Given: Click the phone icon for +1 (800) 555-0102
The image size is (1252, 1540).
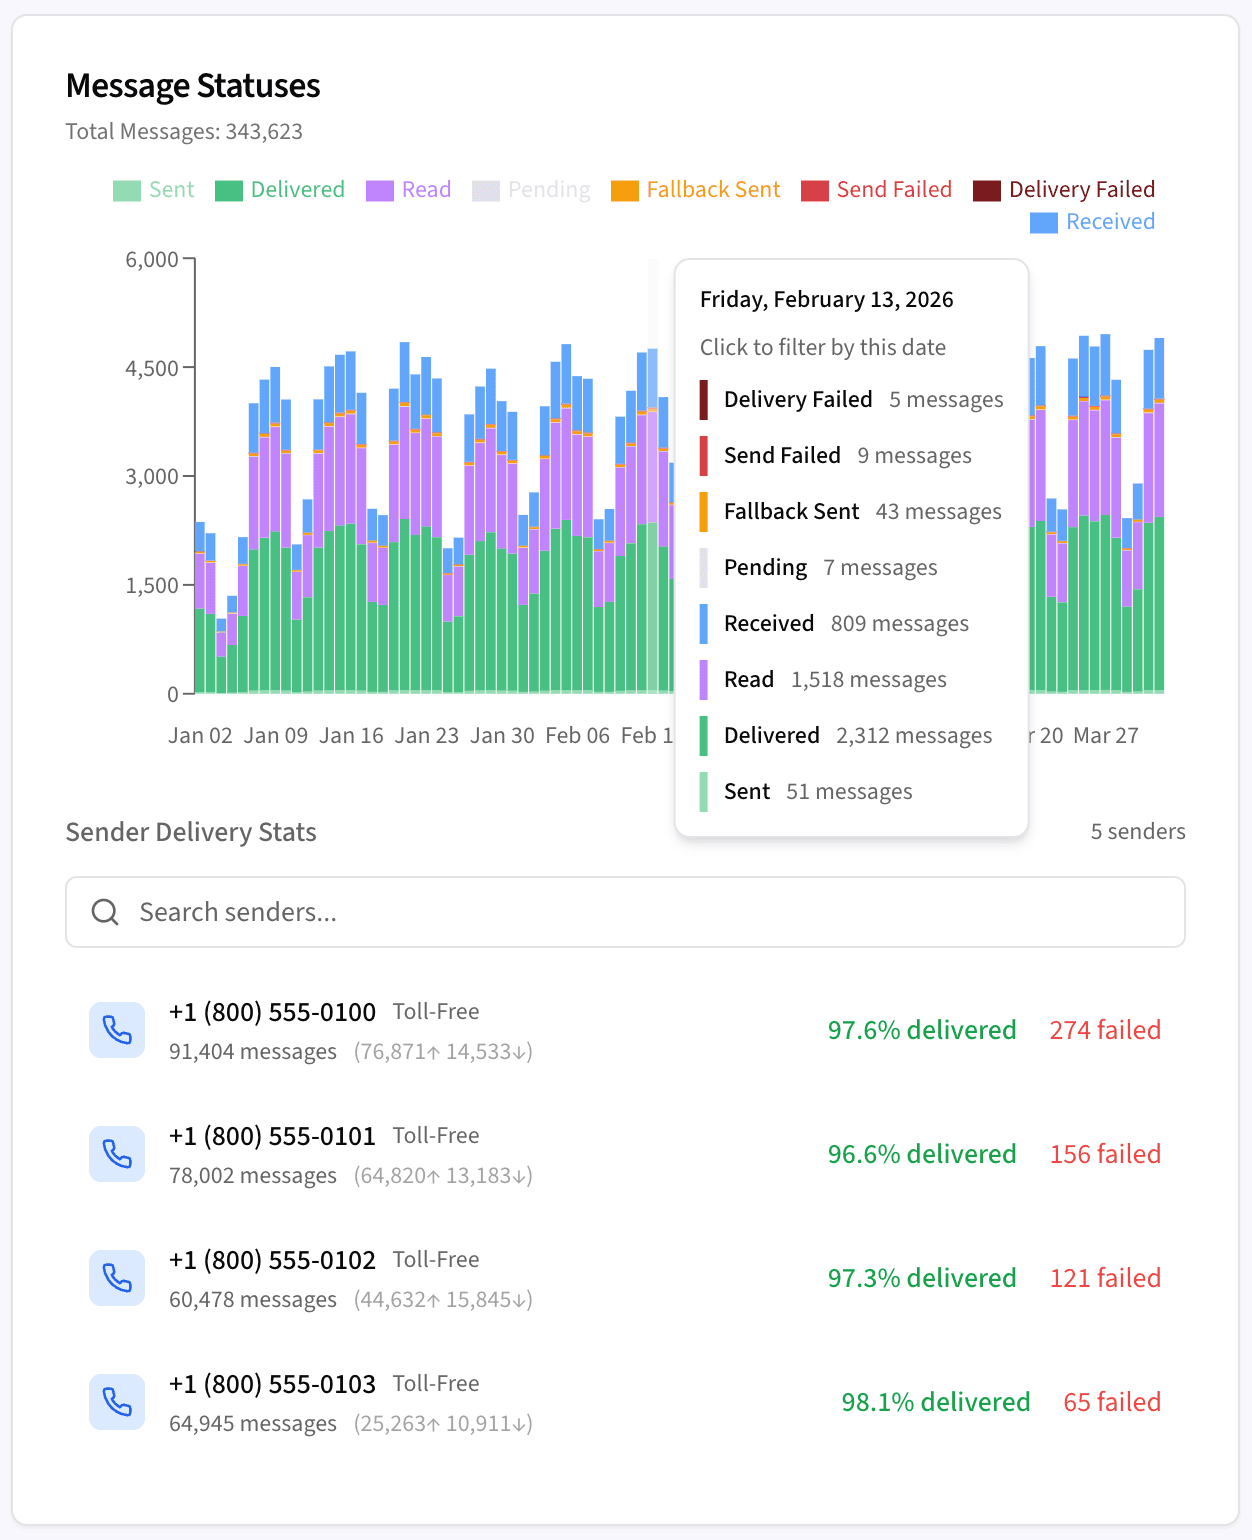Looking at the screenshot, I should pyautogui.click(x=116, y=1277).
